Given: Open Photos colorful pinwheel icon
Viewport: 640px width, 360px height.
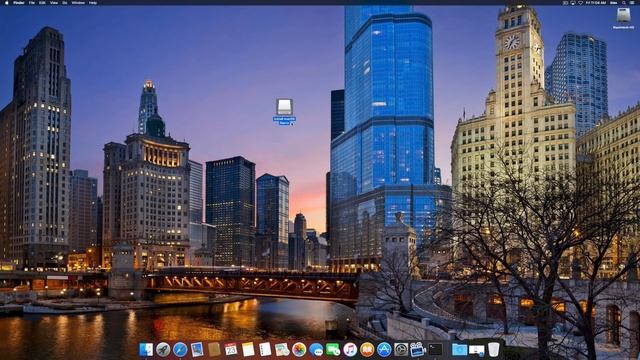Looking at the screenshot, I should click(x=299, y=349).
